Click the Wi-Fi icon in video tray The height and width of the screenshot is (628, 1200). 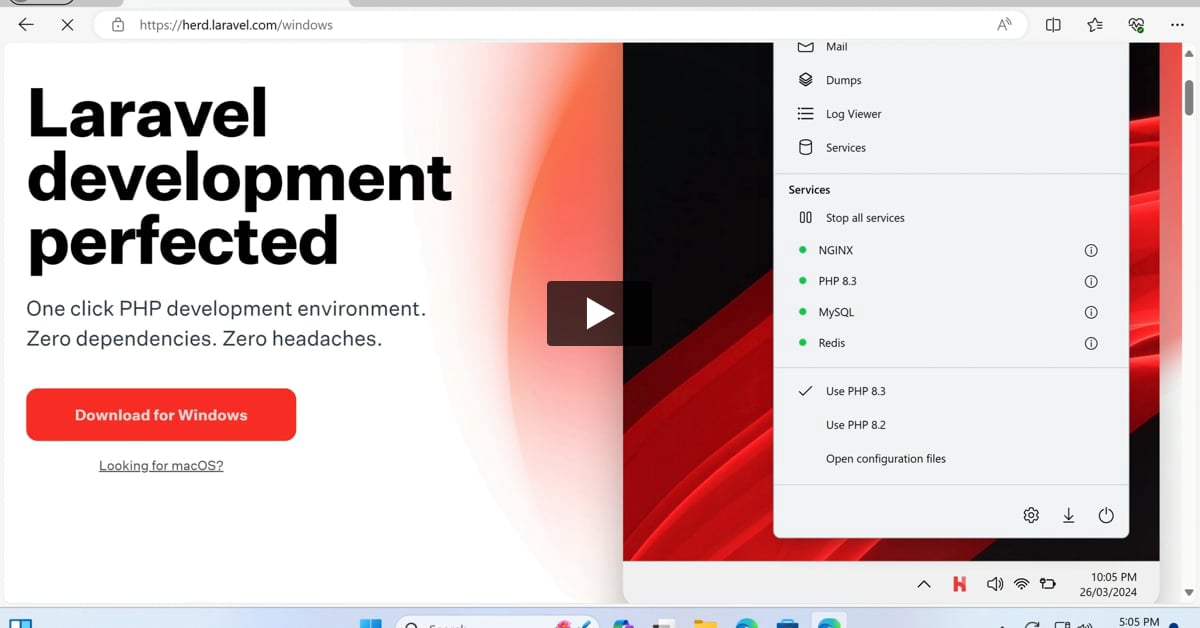tap(1021, 584)
